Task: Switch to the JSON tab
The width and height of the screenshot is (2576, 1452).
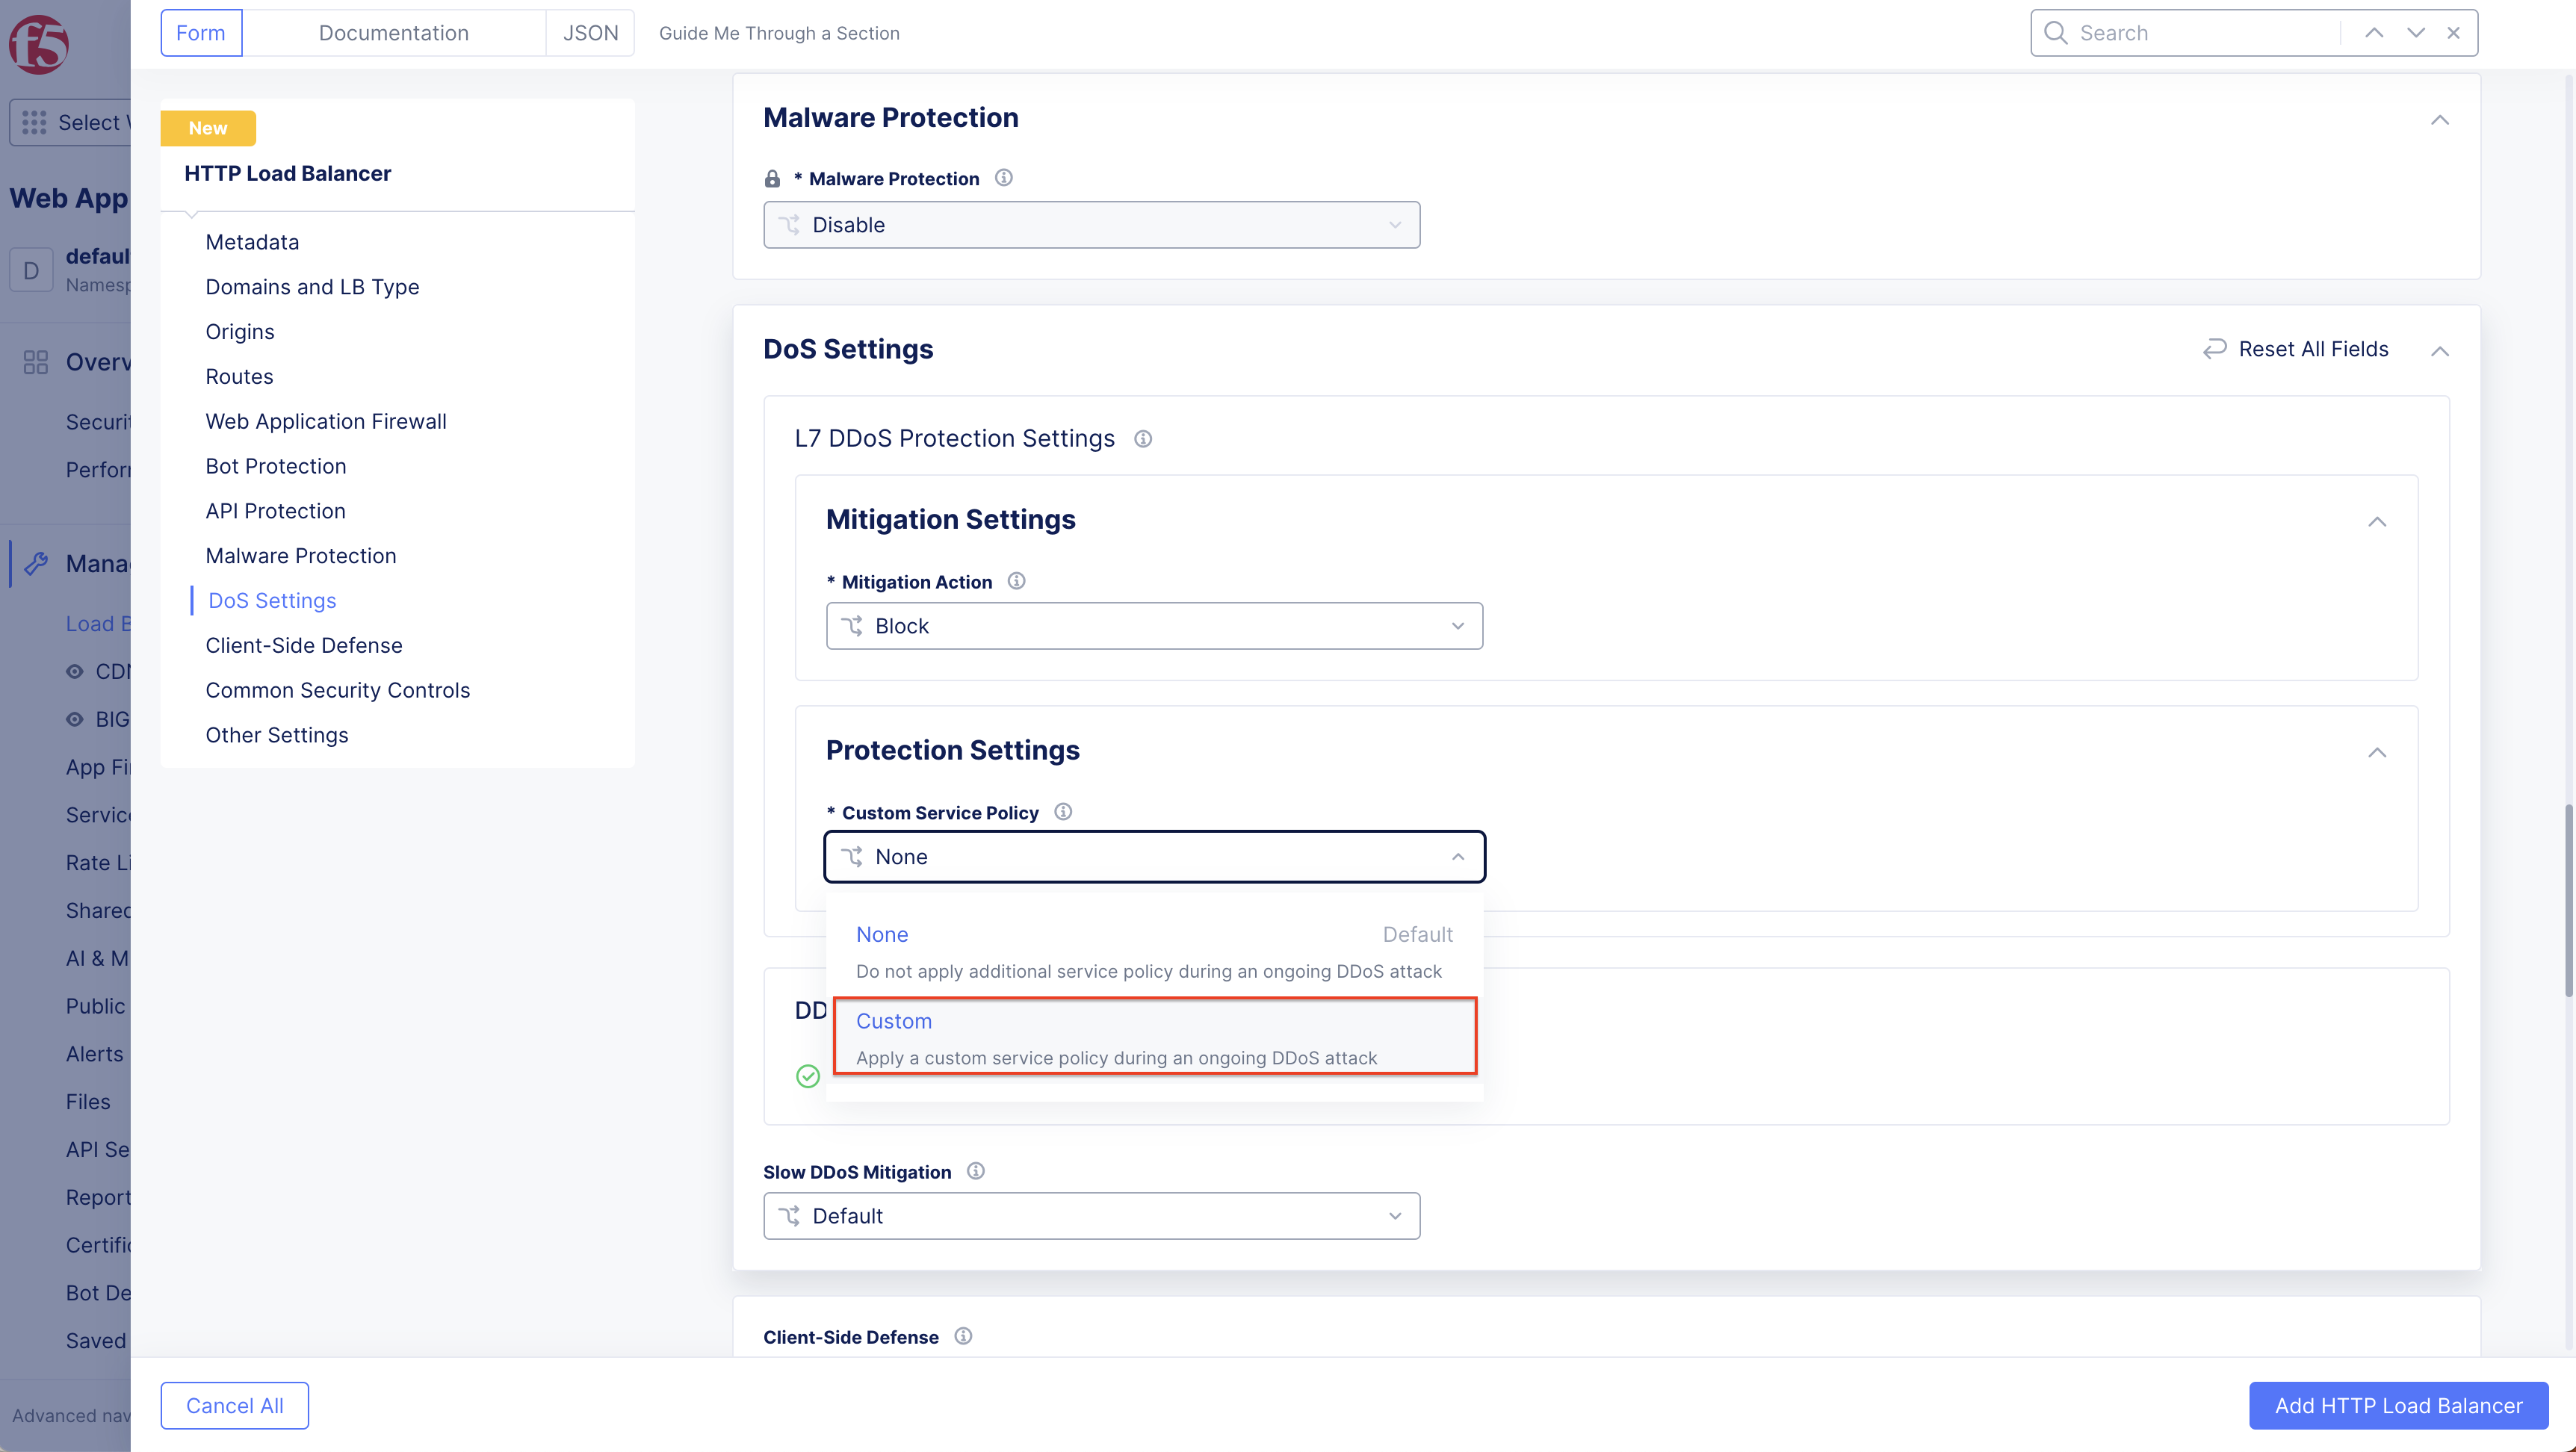Action: click(x=590, y=32)
